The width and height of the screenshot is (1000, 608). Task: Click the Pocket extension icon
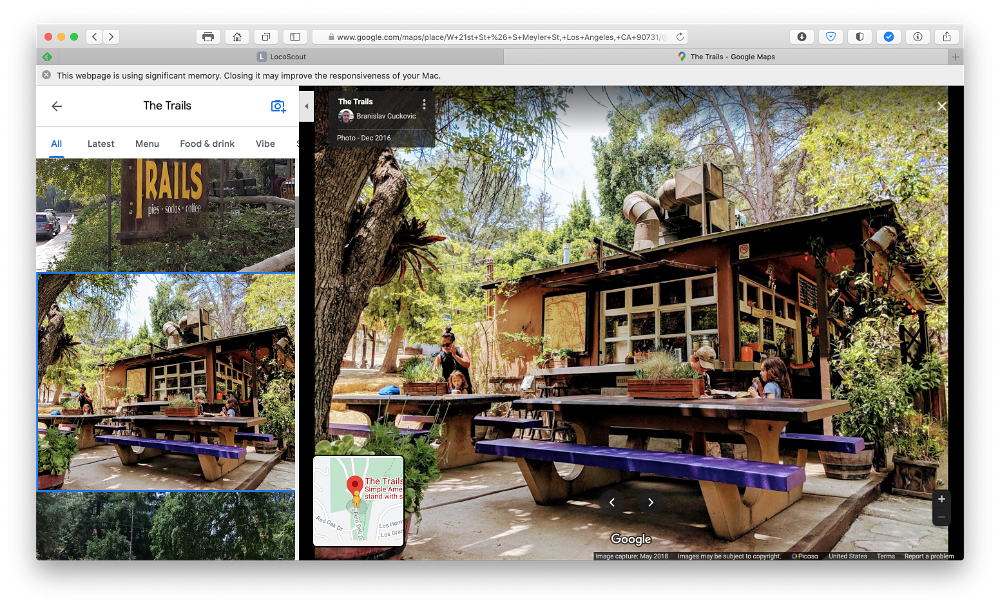click(x=830, y=37)
